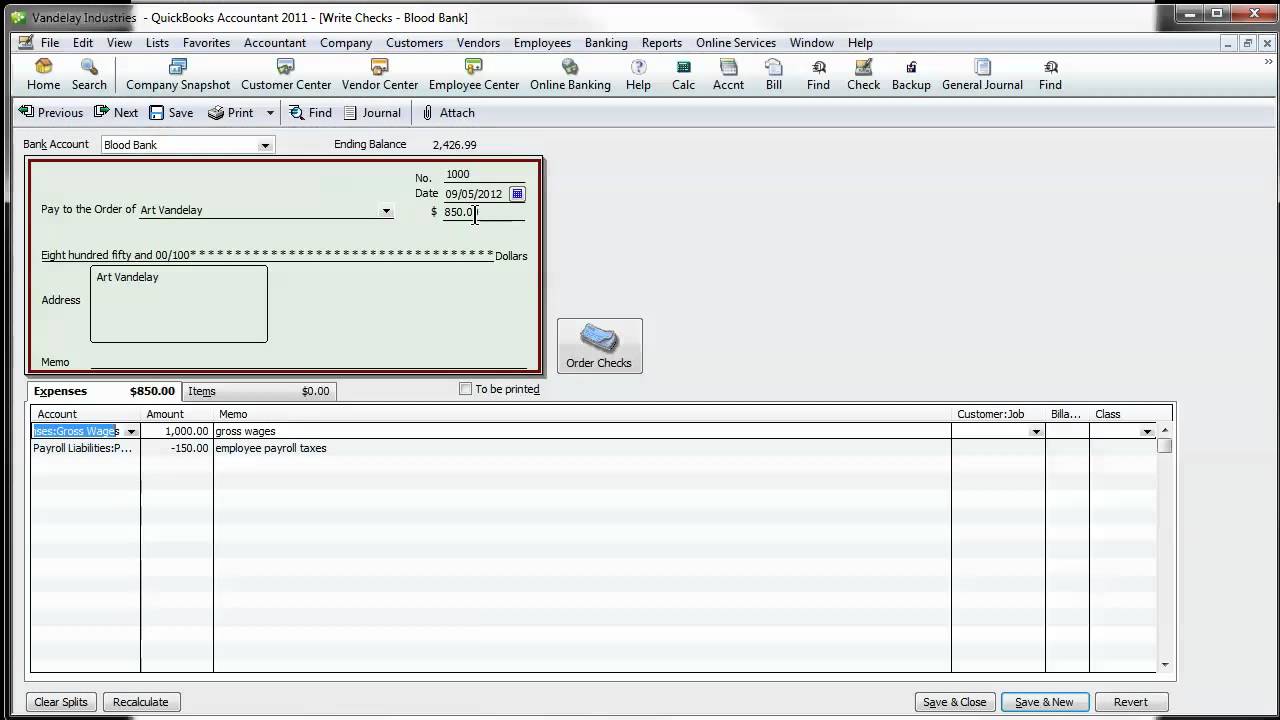Attach a document with paperclip
This screenshot has width=1280, height=720.
(x=448, y=113)
